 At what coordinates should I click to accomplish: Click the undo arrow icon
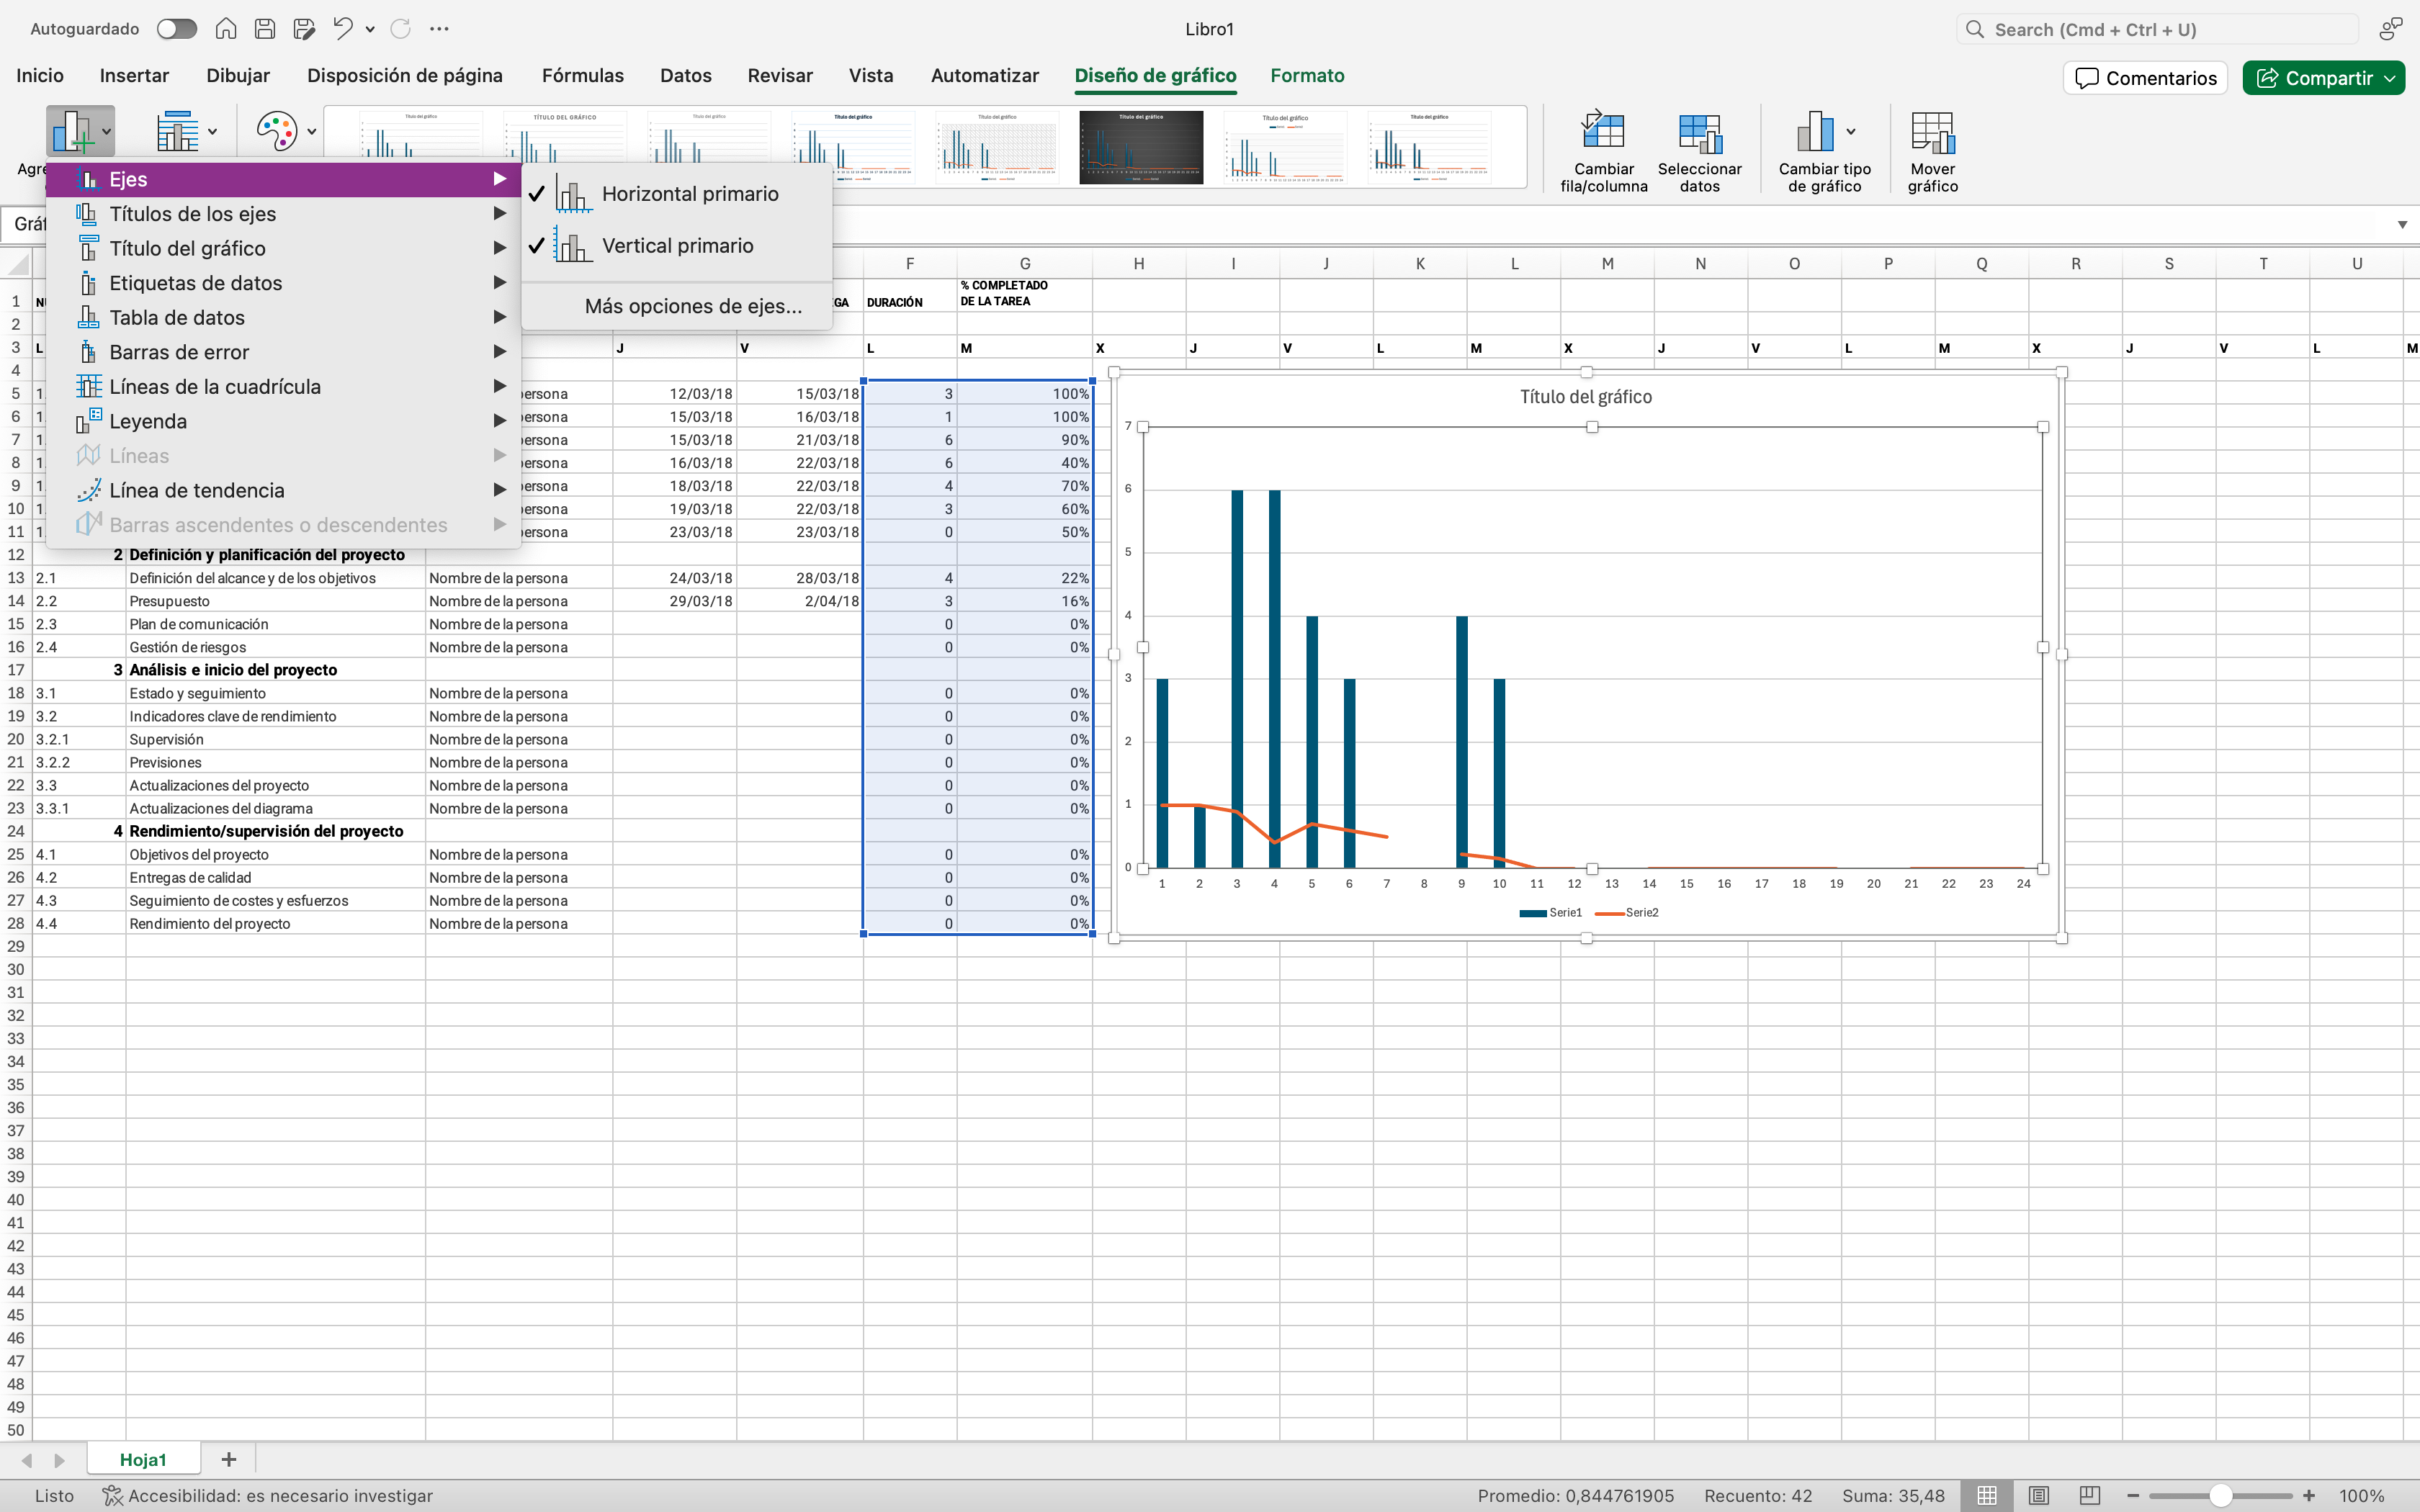tap(343, 29)
